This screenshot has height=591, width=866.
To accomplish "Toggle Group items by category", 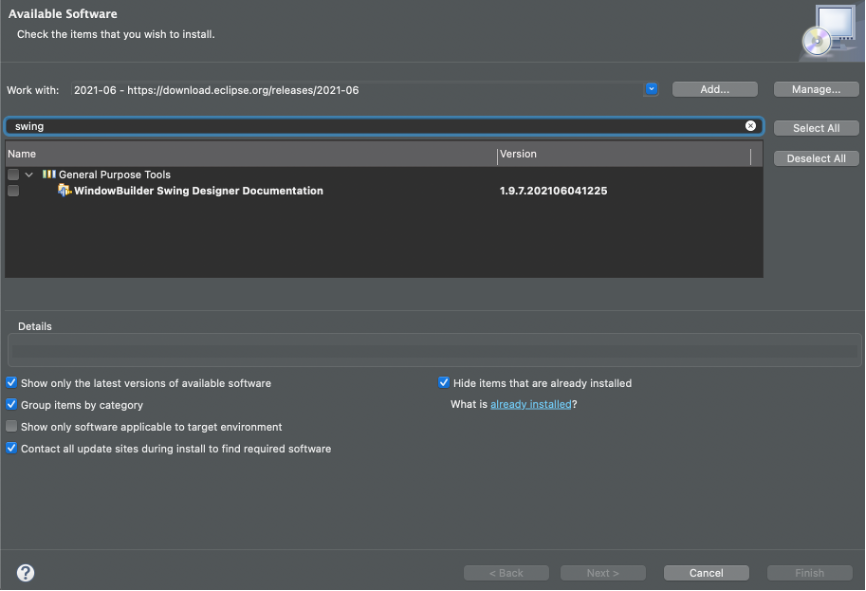I will pyautogui.click(x=11, y=404).
